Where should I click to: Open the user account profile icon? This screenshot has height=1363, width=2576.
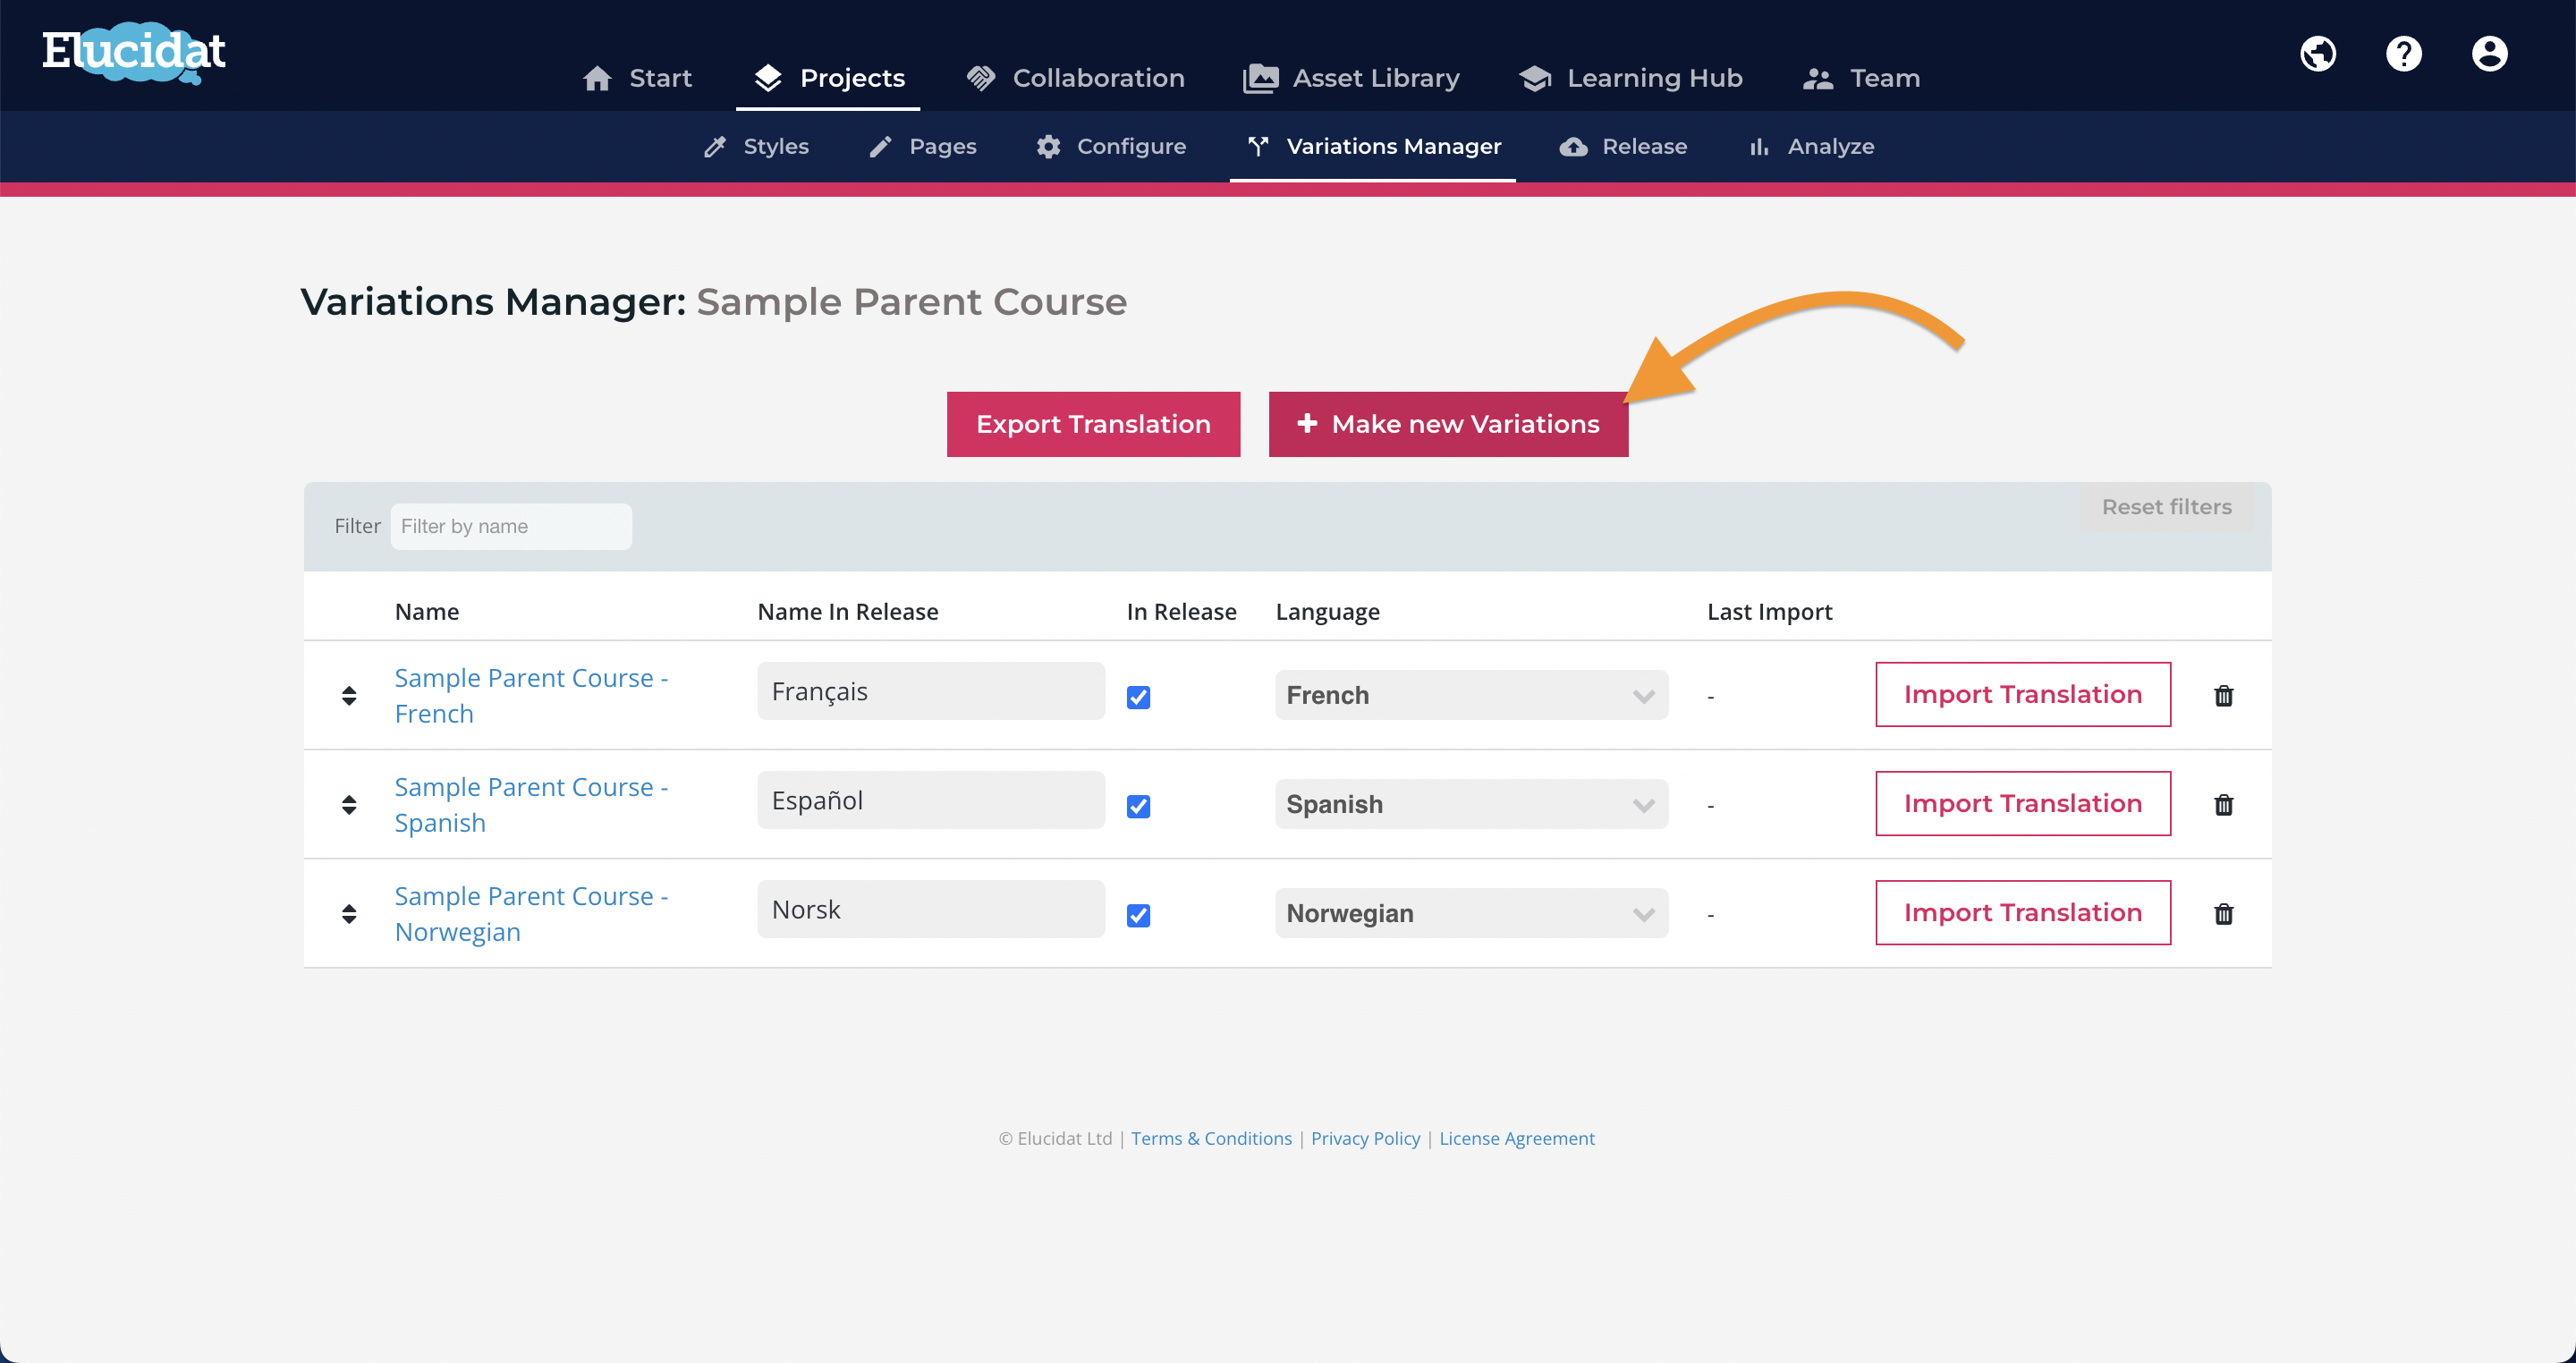(2490, 54)
